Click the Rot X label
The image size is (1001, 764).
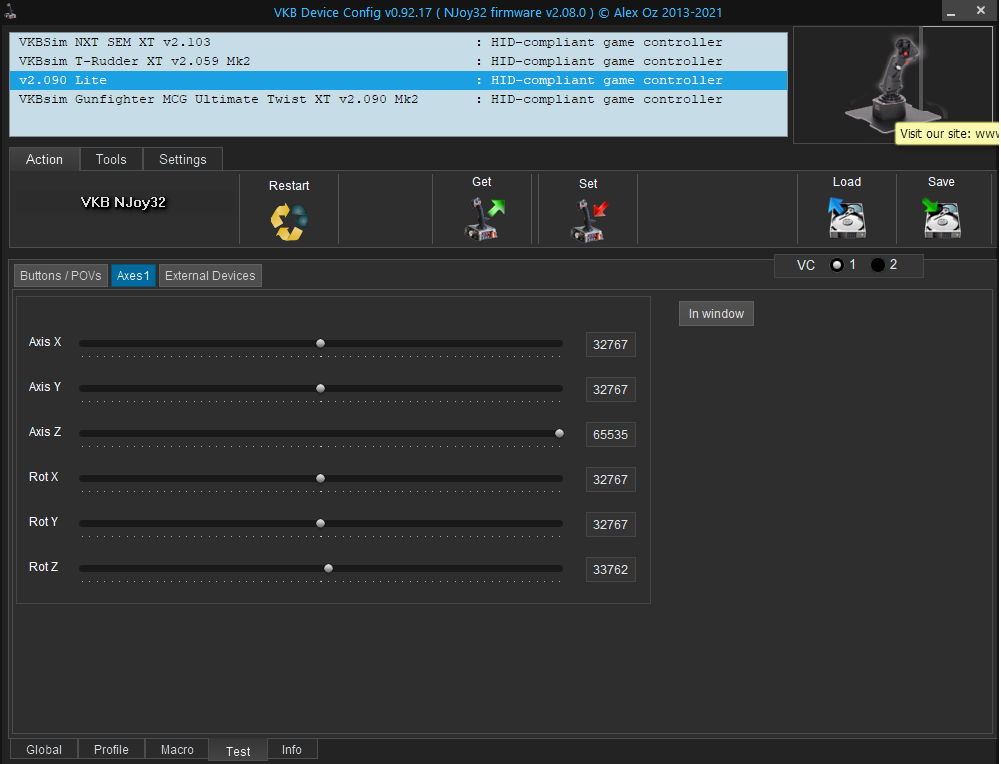(43, 477)
